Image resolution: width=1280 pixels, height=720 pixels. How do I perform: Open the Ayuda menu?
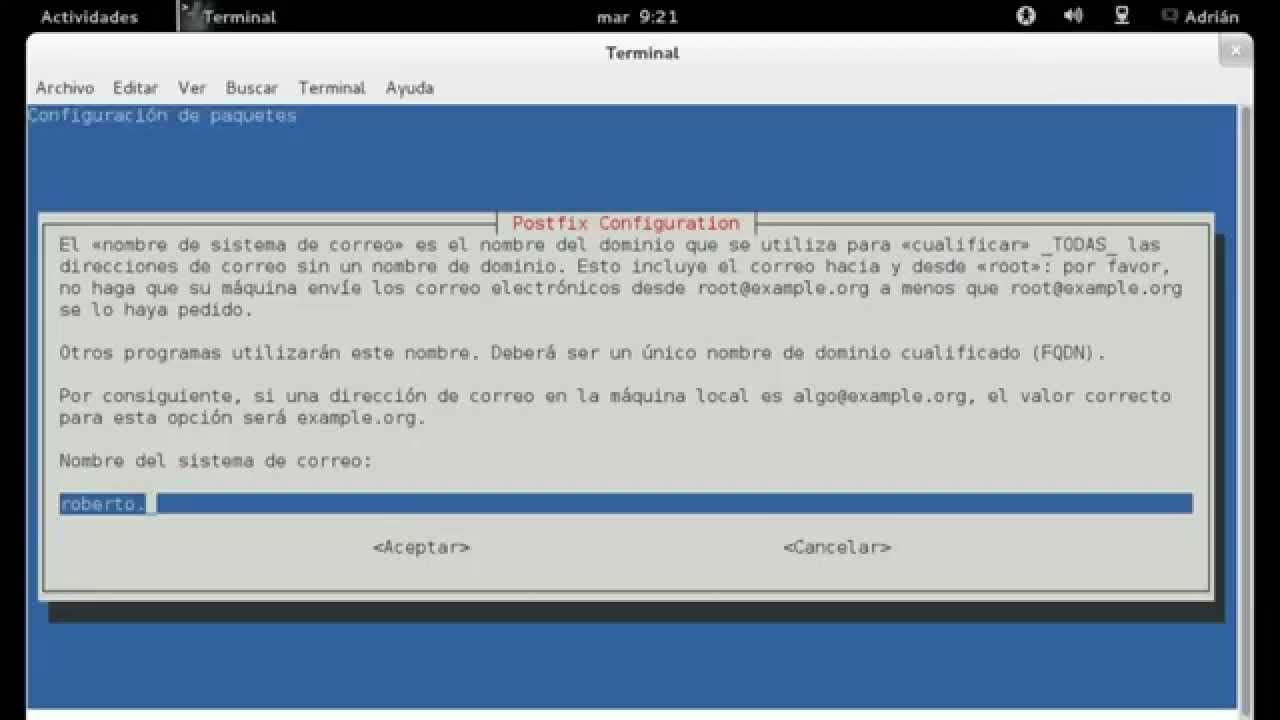[x=410, y=88]
